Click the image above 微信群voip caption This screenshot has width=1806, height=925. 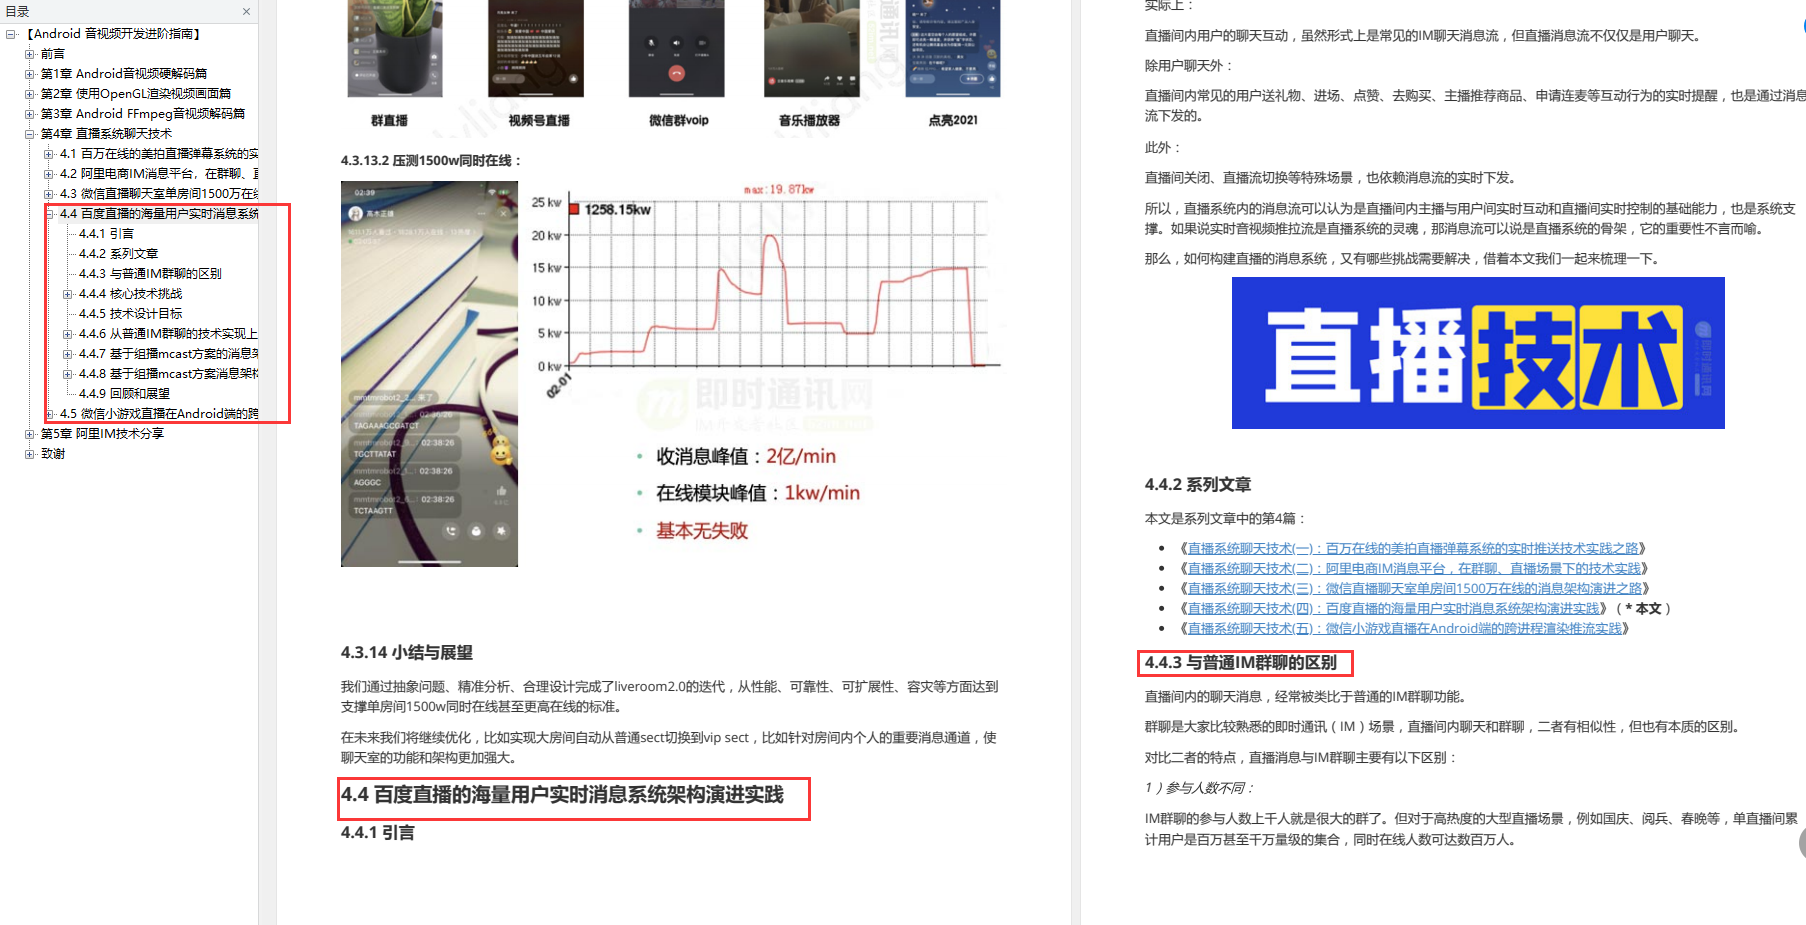click(x=676, y=48)
